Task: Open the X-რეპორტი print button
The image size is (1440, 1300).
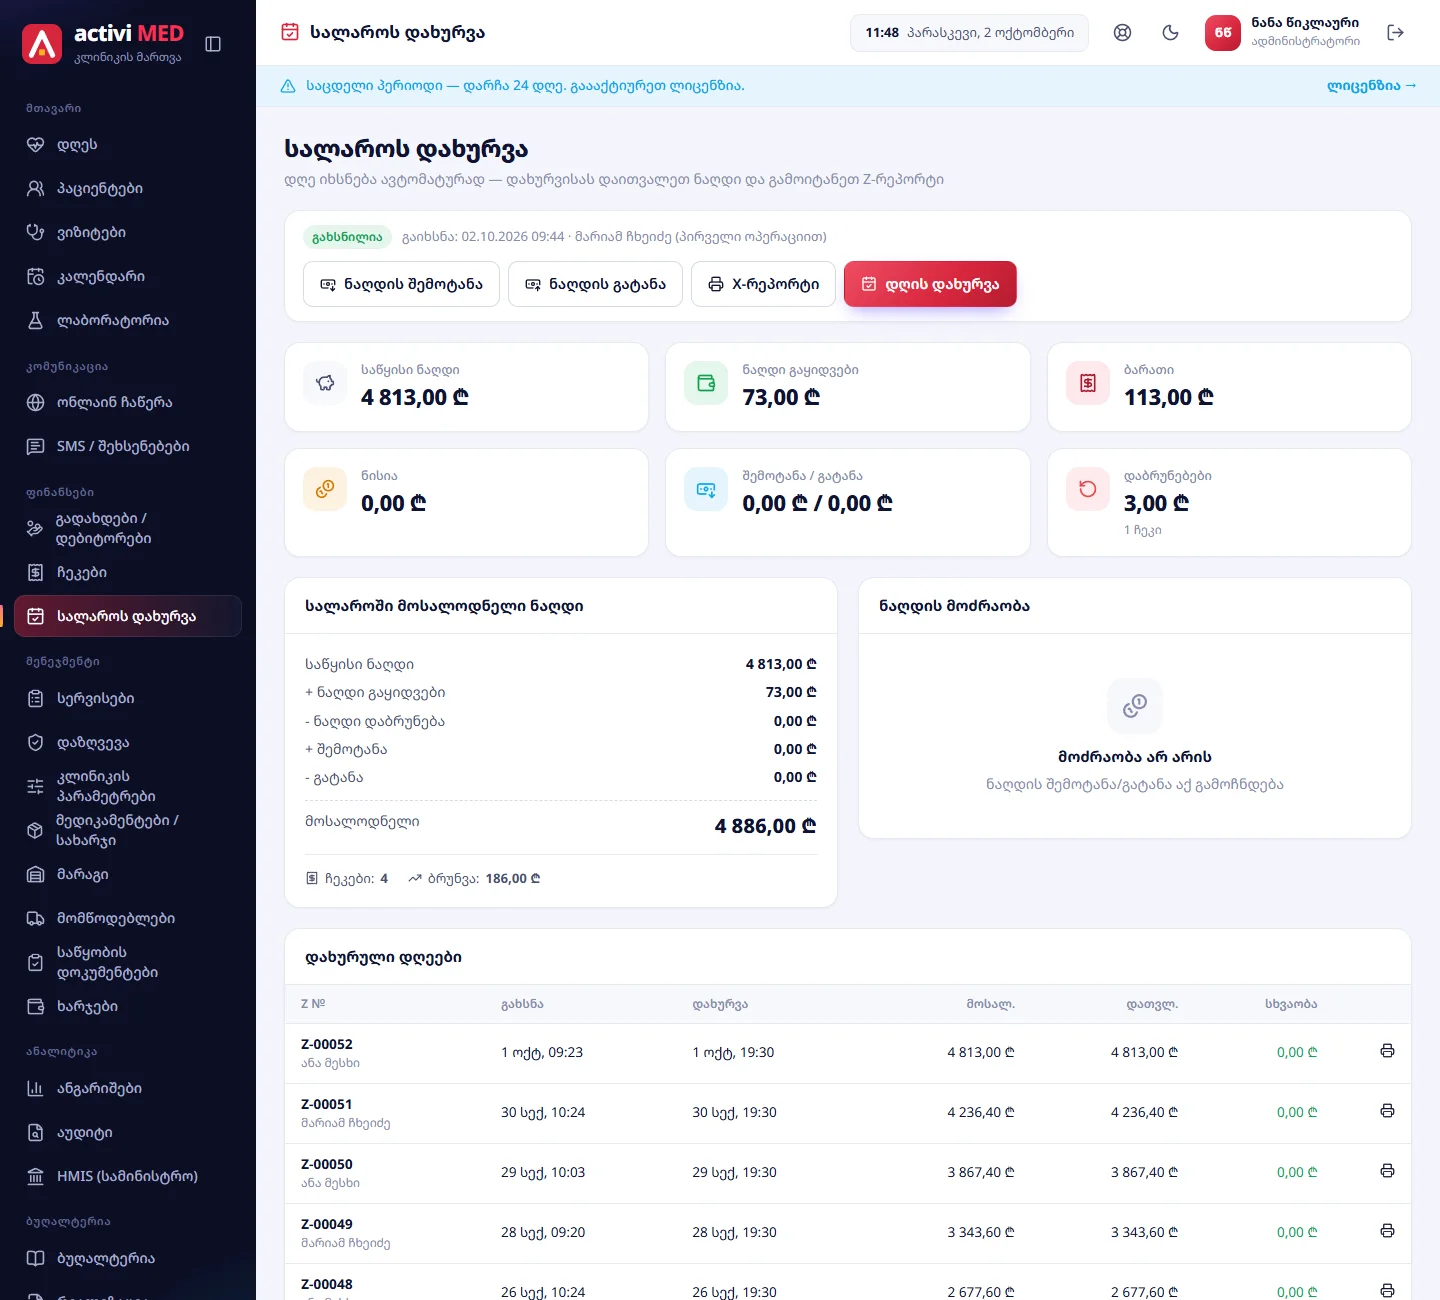Action: click(x=763, y=284)
